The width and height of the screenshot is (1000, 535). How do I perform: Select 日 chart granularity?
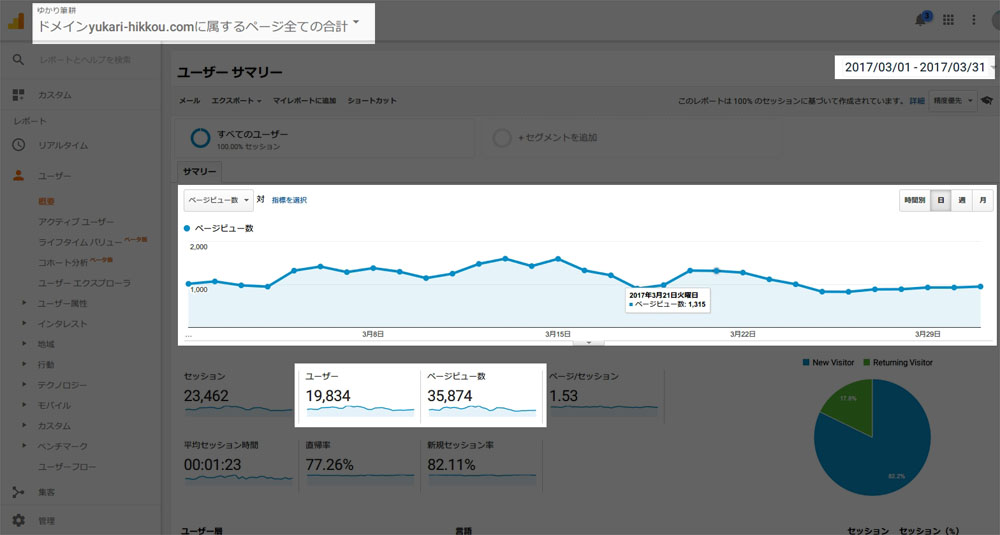(941, 200)
